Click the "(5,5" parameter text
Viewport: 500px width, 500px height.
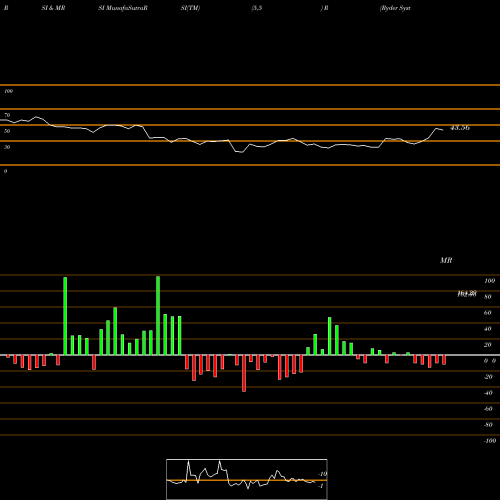257,8
